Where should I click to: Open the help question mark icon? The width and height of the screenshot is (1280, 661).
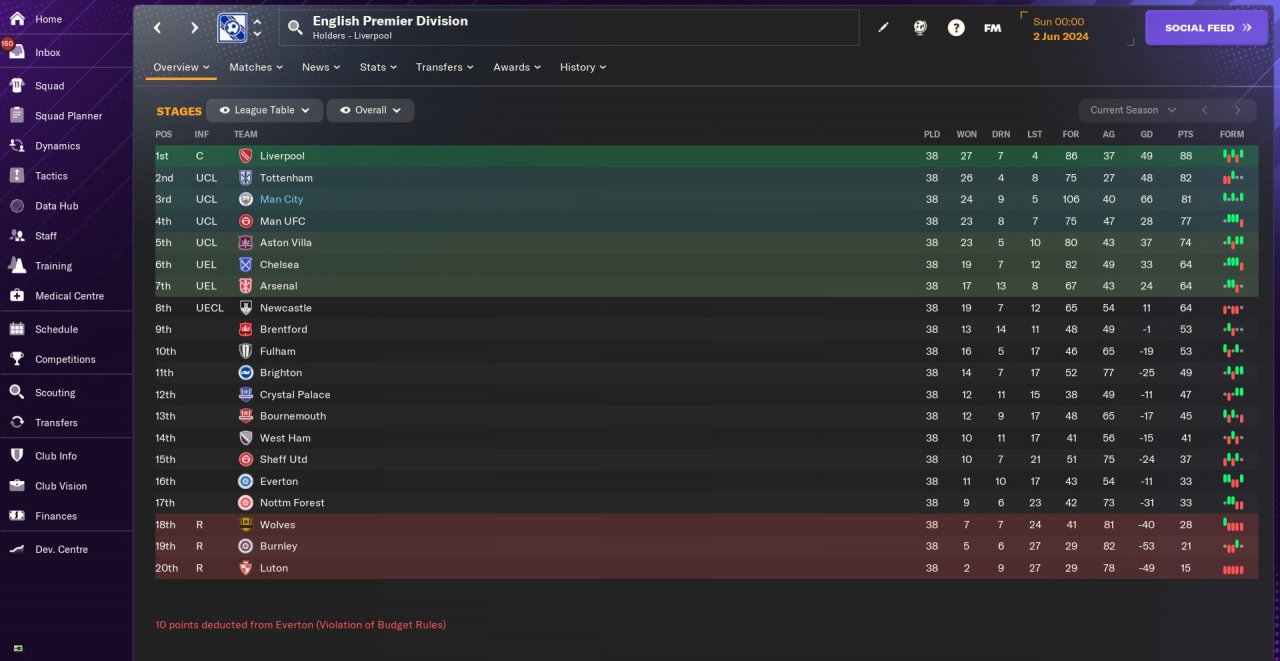coord(956,28)
